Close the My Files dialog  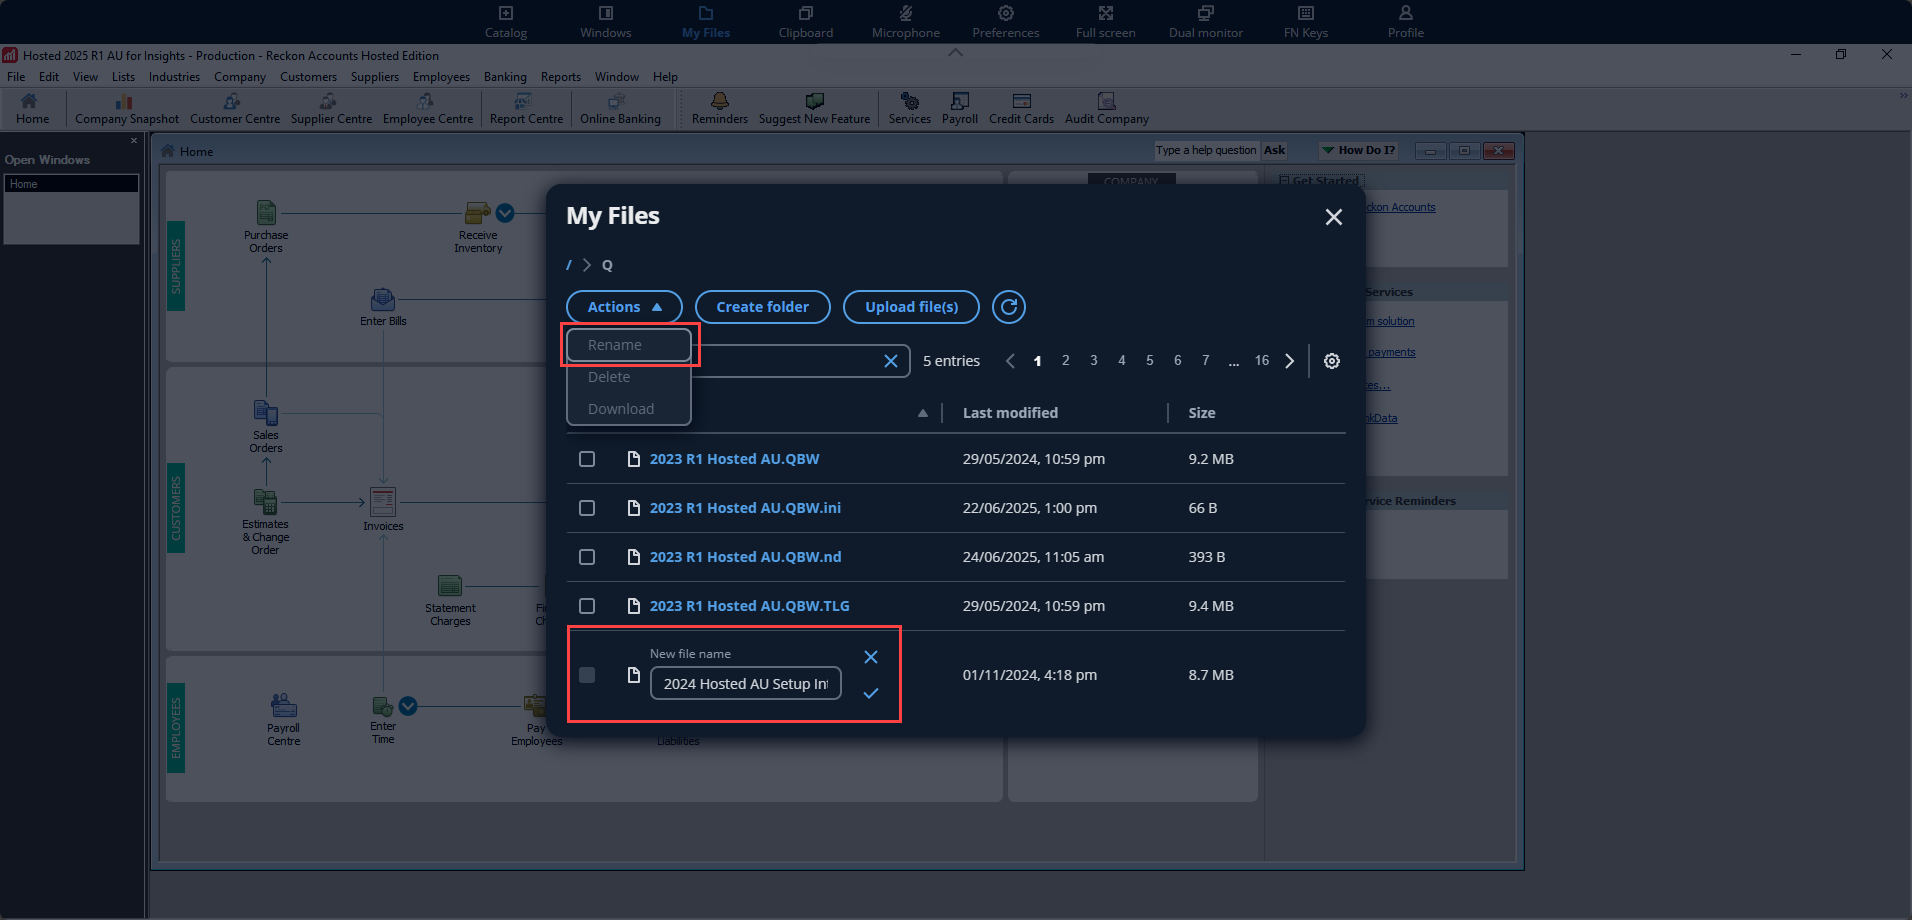1334,217
